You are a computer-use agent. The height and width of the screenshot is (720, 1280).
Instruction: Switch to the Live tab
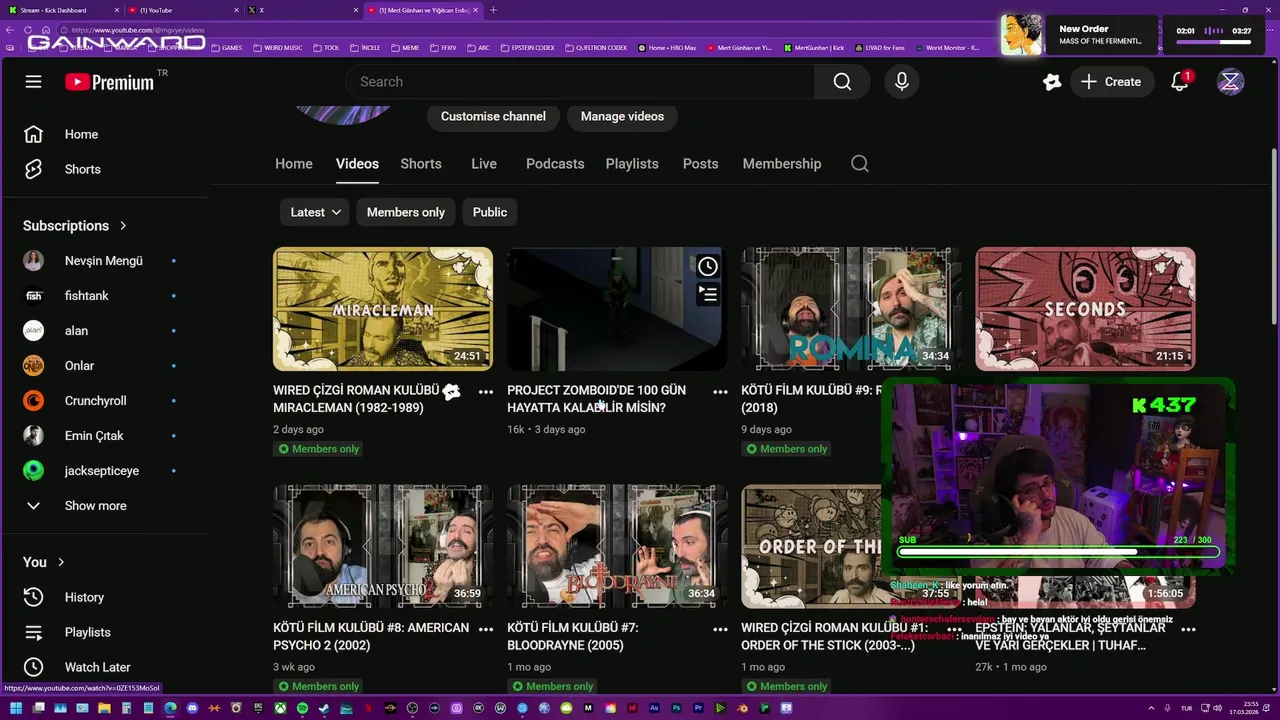(x=484, y=164)
